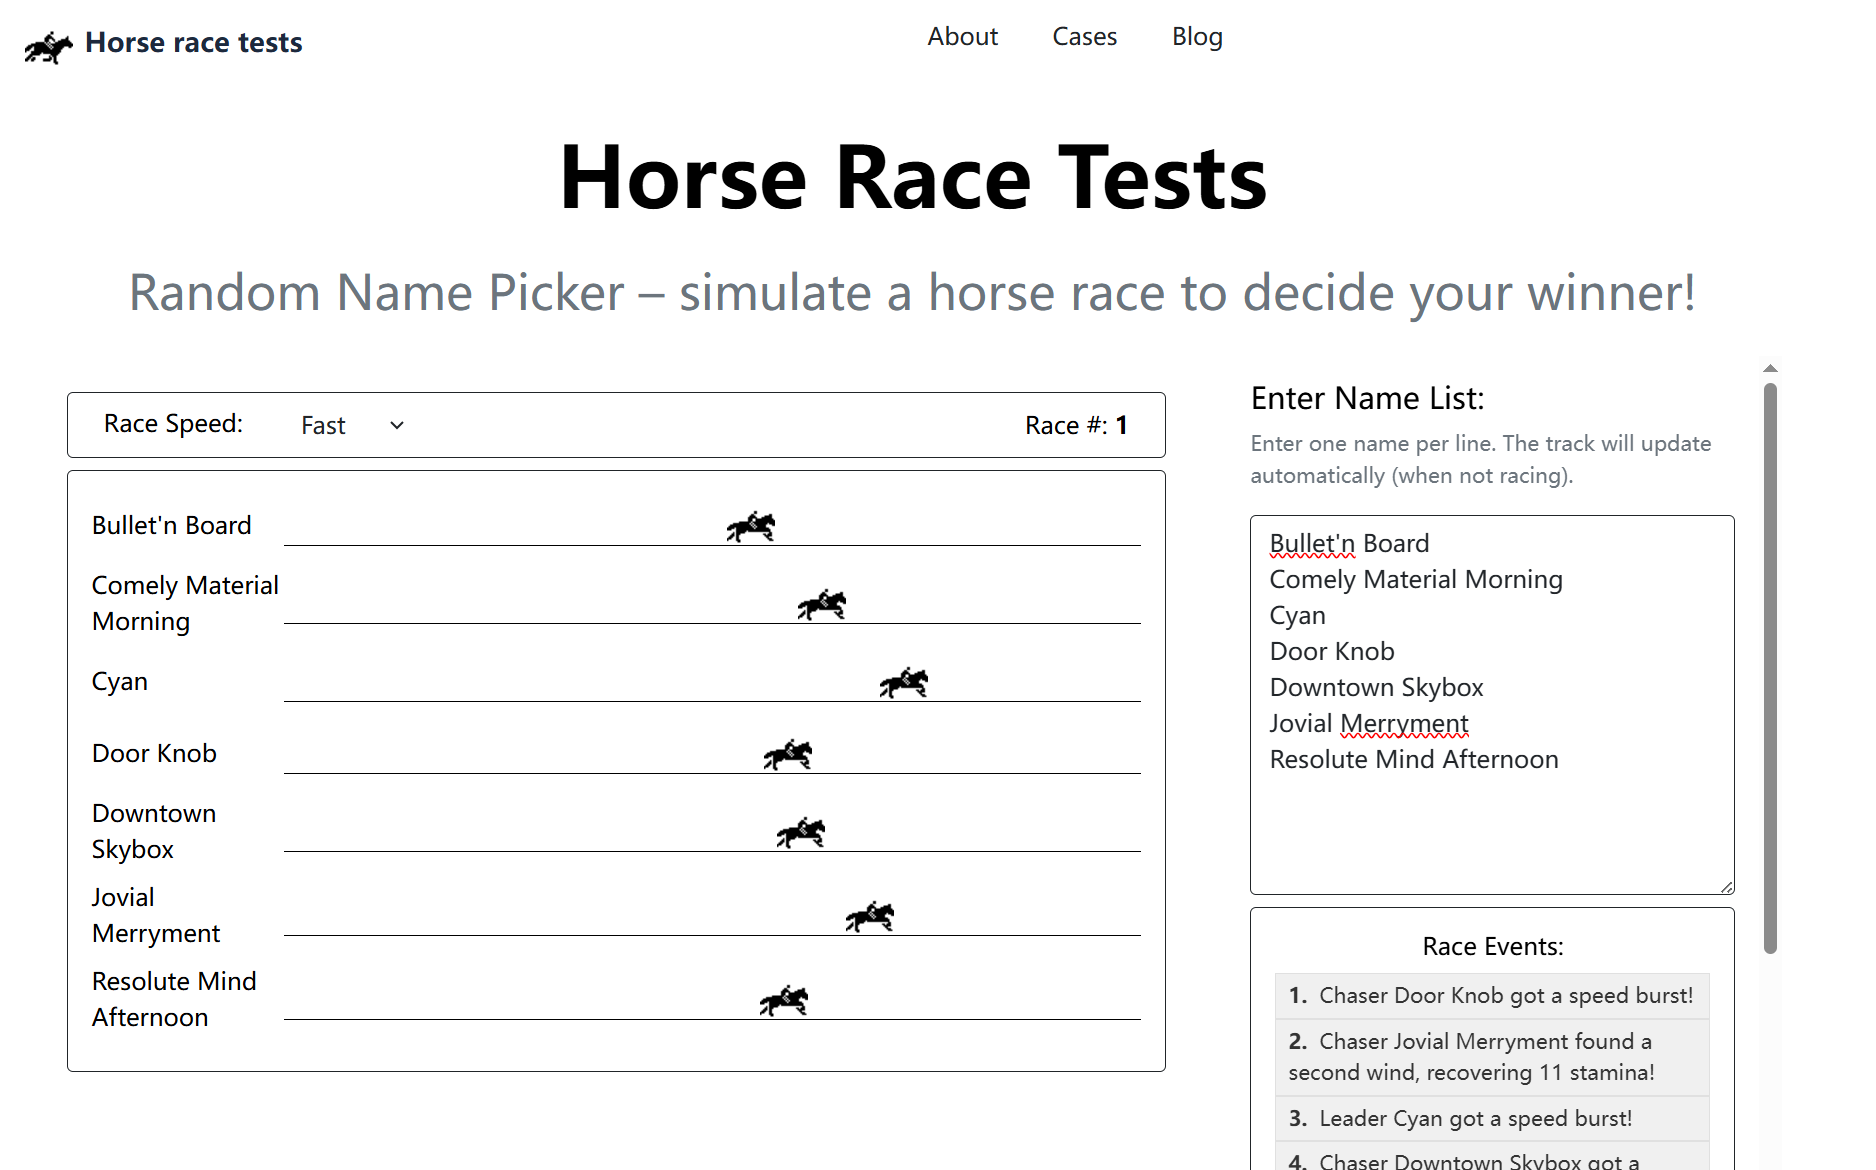Click Comely Material Morning's racing horse
The width and height of the screenshot is (1876, 1170).
click(822, 603)
